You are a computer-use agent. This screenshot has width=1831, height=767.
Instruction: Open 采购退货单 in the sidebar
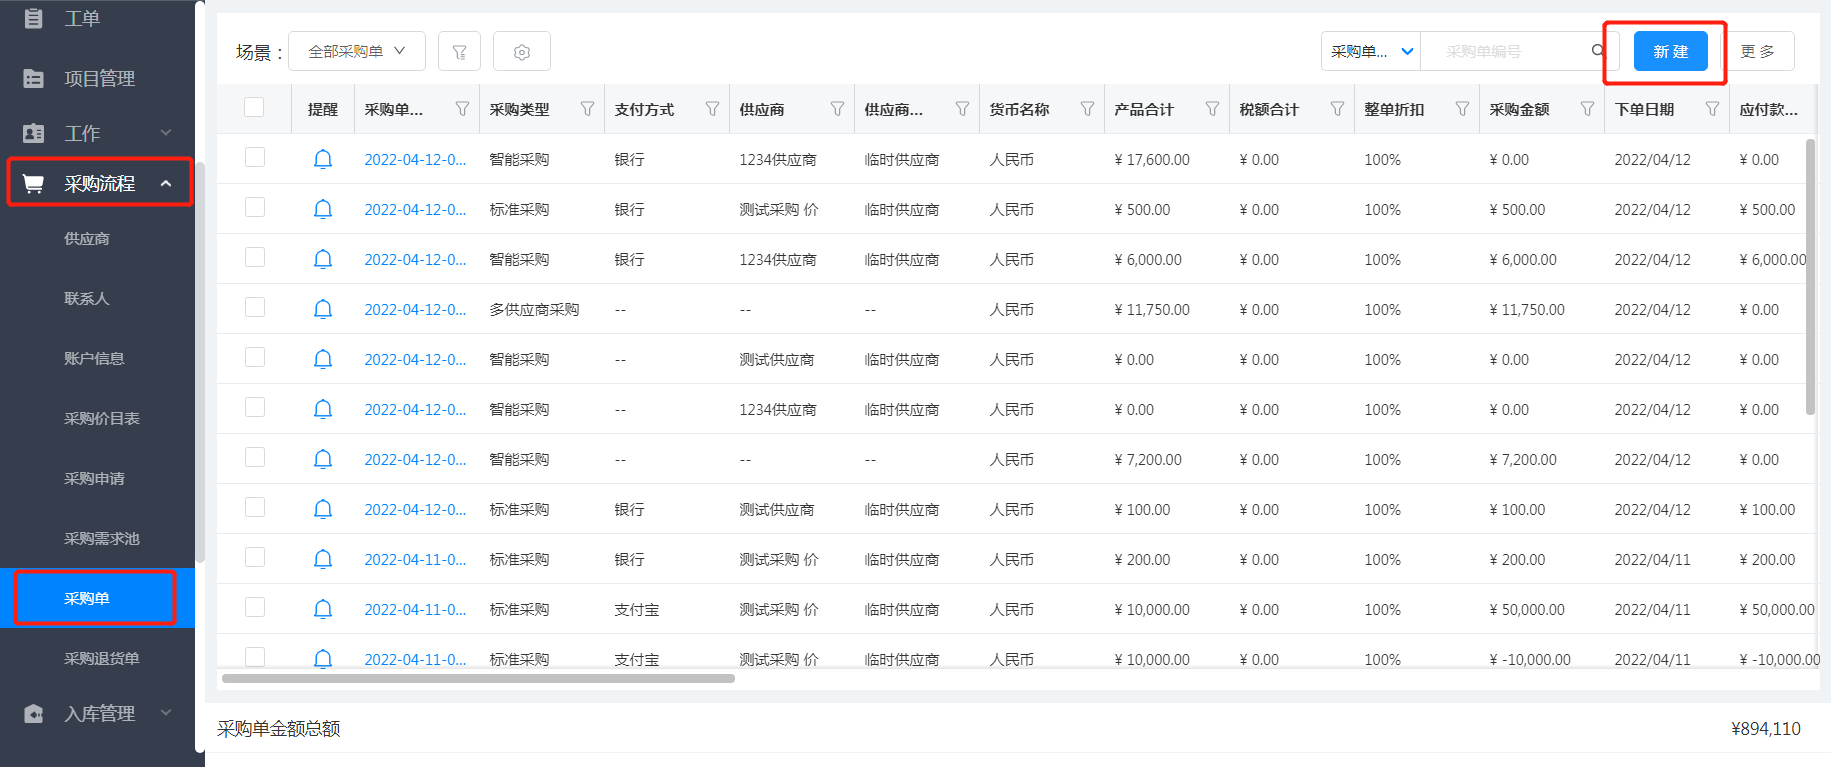[x=102, y=659]
